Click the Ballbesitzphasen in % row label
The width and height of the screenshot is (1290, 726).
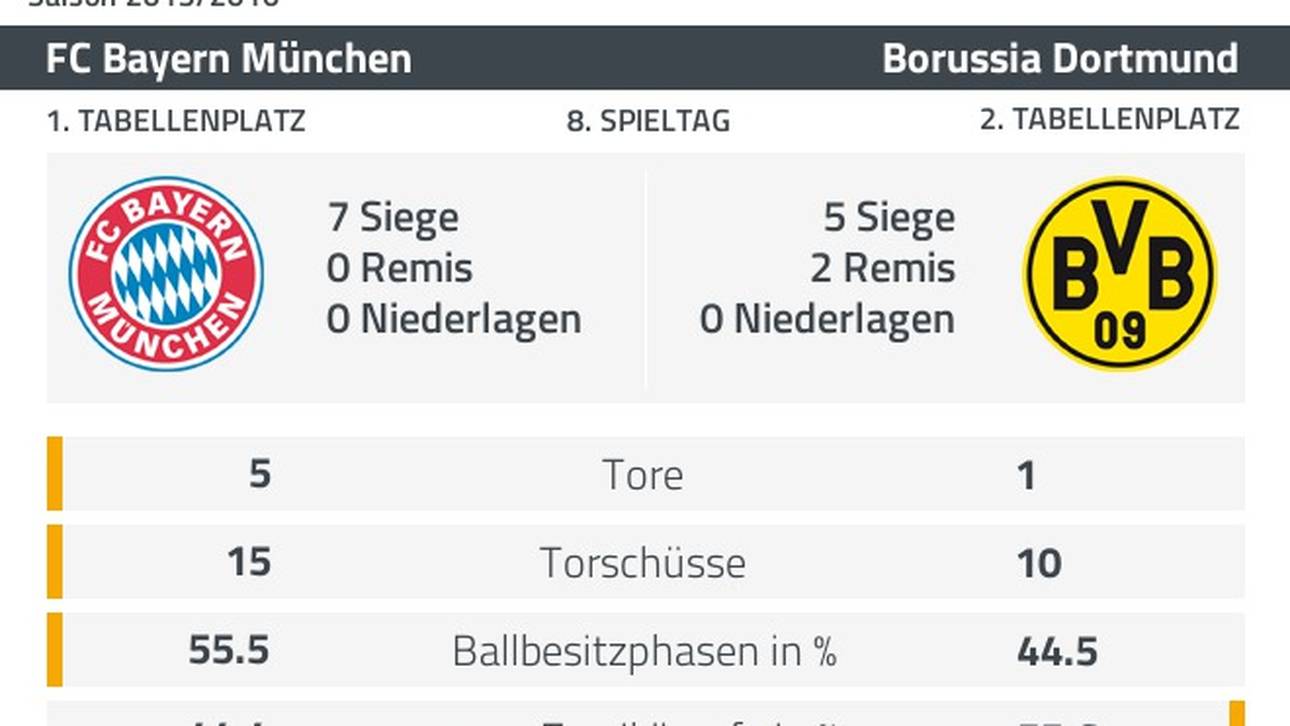pos(644,651)
